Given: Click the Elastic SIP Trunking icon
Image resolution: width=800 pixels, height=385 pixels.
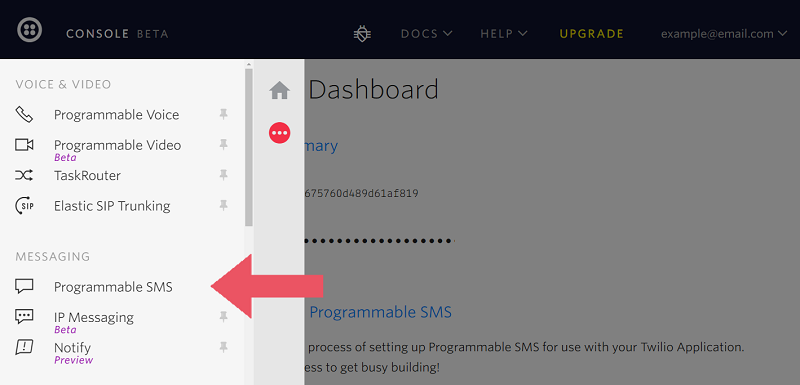Looking at the screenshot, I should (x=24, y=206).
